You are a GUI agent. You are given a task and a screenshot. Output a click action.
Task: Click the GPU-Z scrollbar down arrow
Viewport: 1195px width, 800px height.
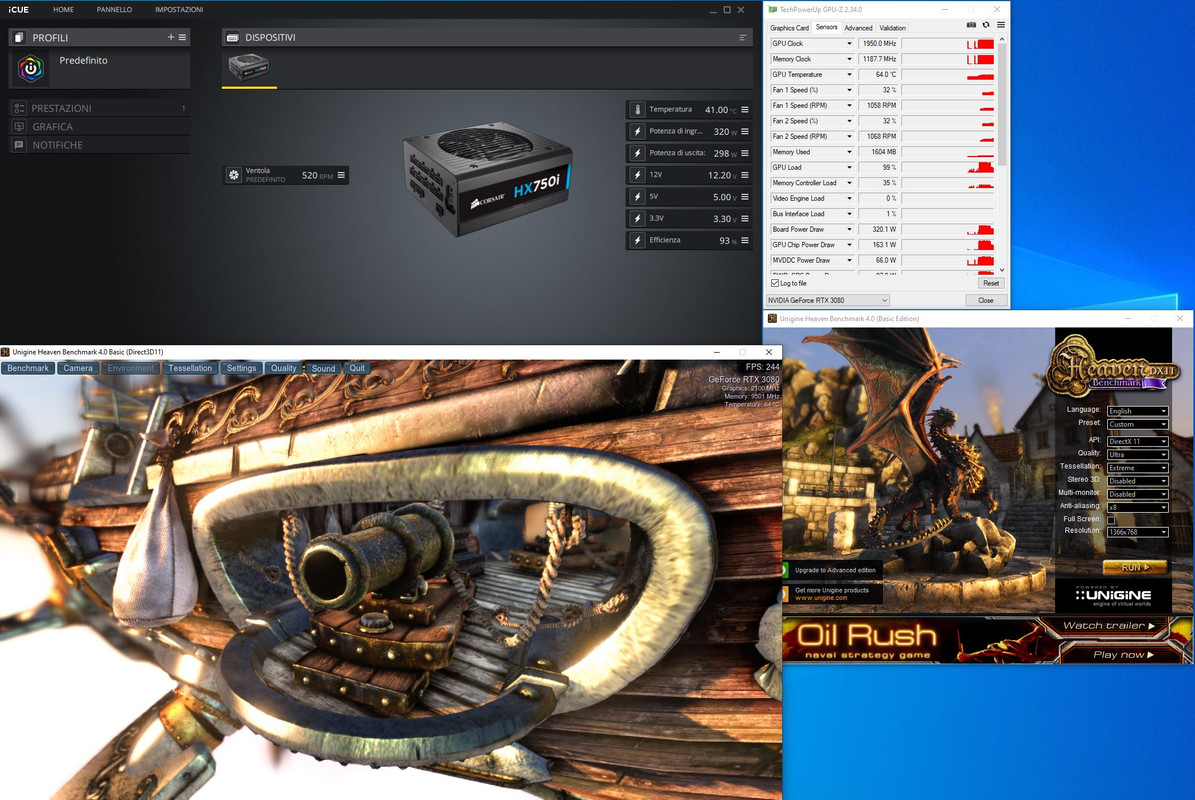point(1001,270)
